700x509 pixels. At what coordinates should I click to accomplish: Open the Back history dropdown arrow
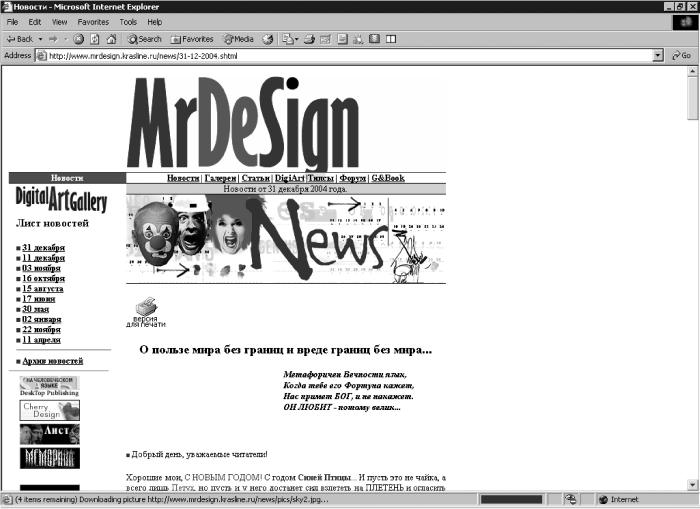pyautogui.click(x=40, y=39)
